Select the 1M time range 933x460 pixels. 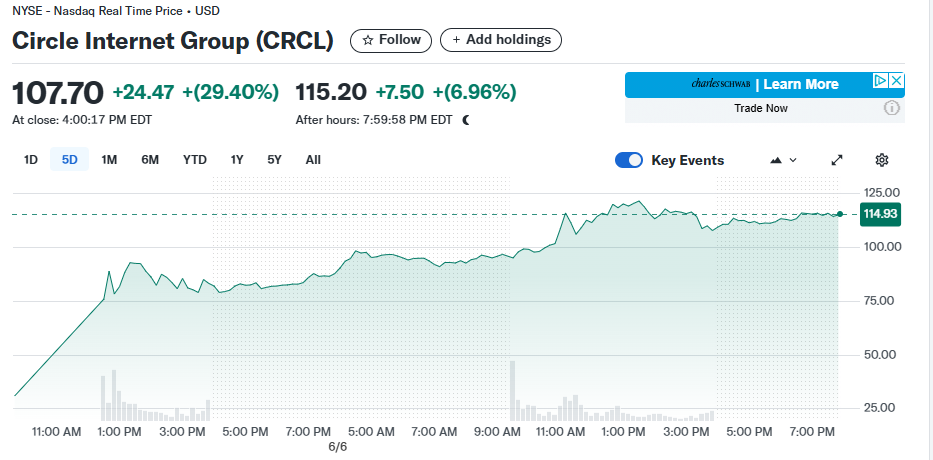[x=109, y=159]
